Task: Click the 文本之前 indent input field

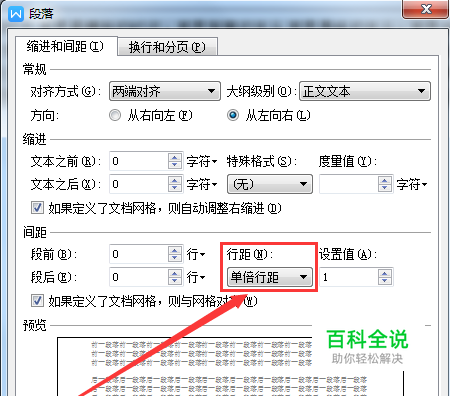Action: [x=139, y=161]
